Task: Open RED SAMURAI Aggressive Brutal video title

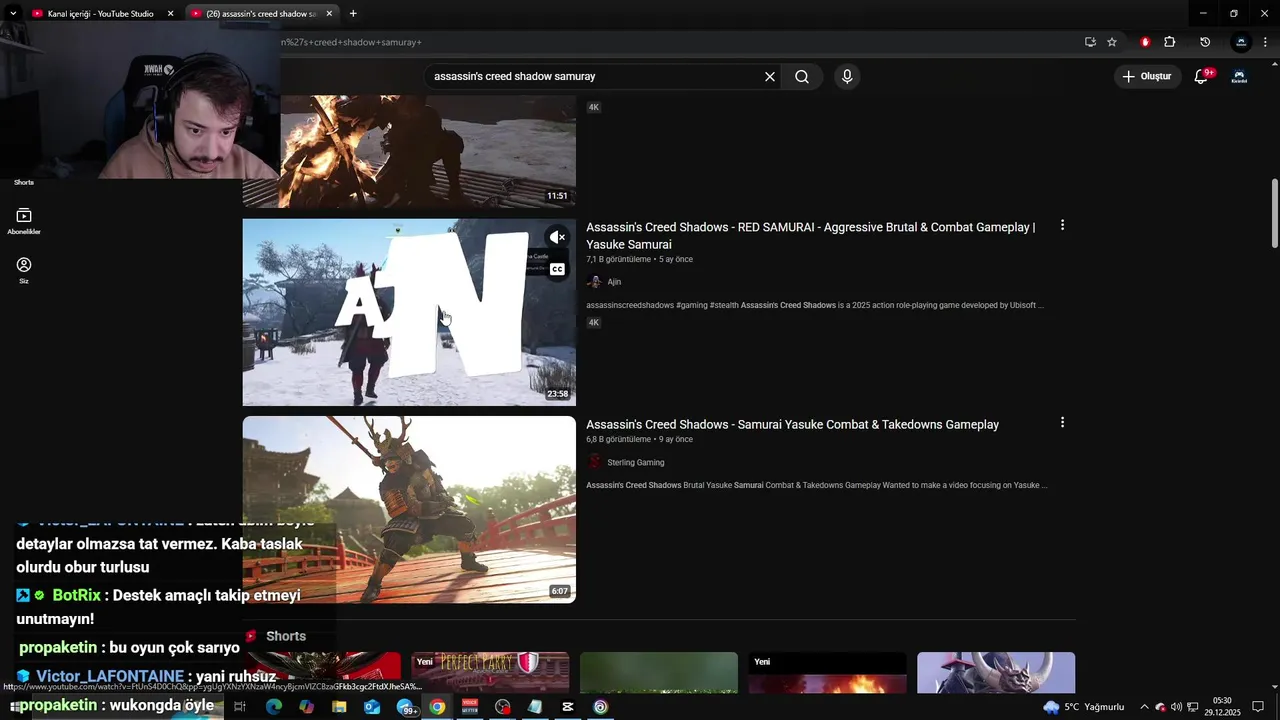Action: (810, 236)
